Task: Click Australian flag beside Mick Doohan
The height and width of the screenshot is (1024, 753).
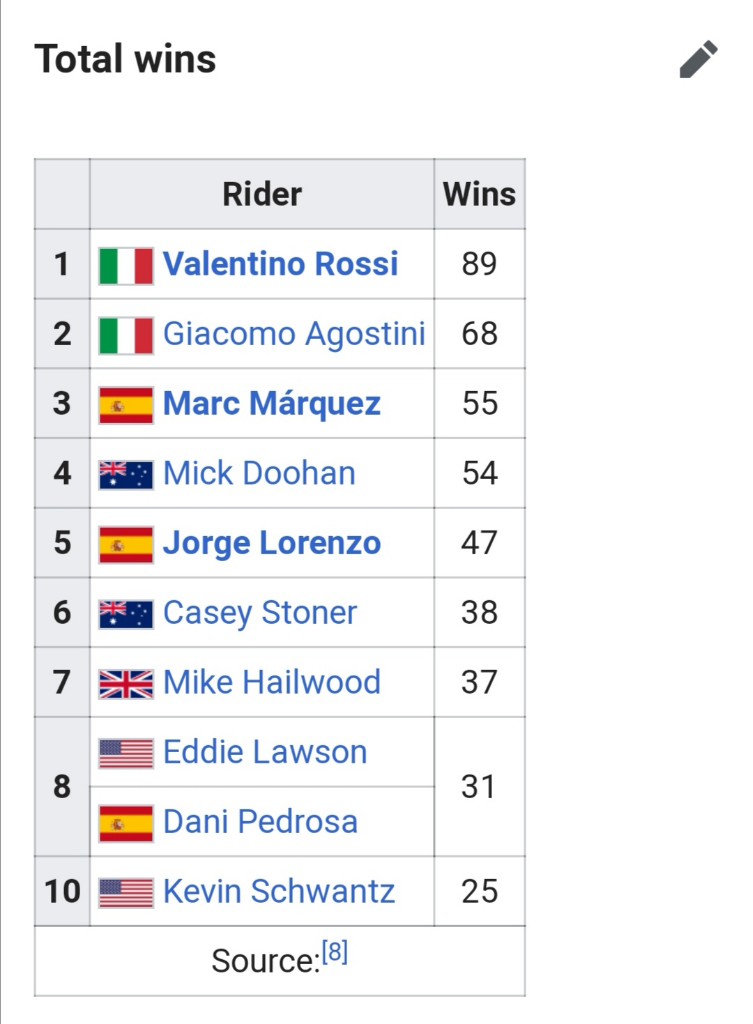Action: click(x=126, y=474)
